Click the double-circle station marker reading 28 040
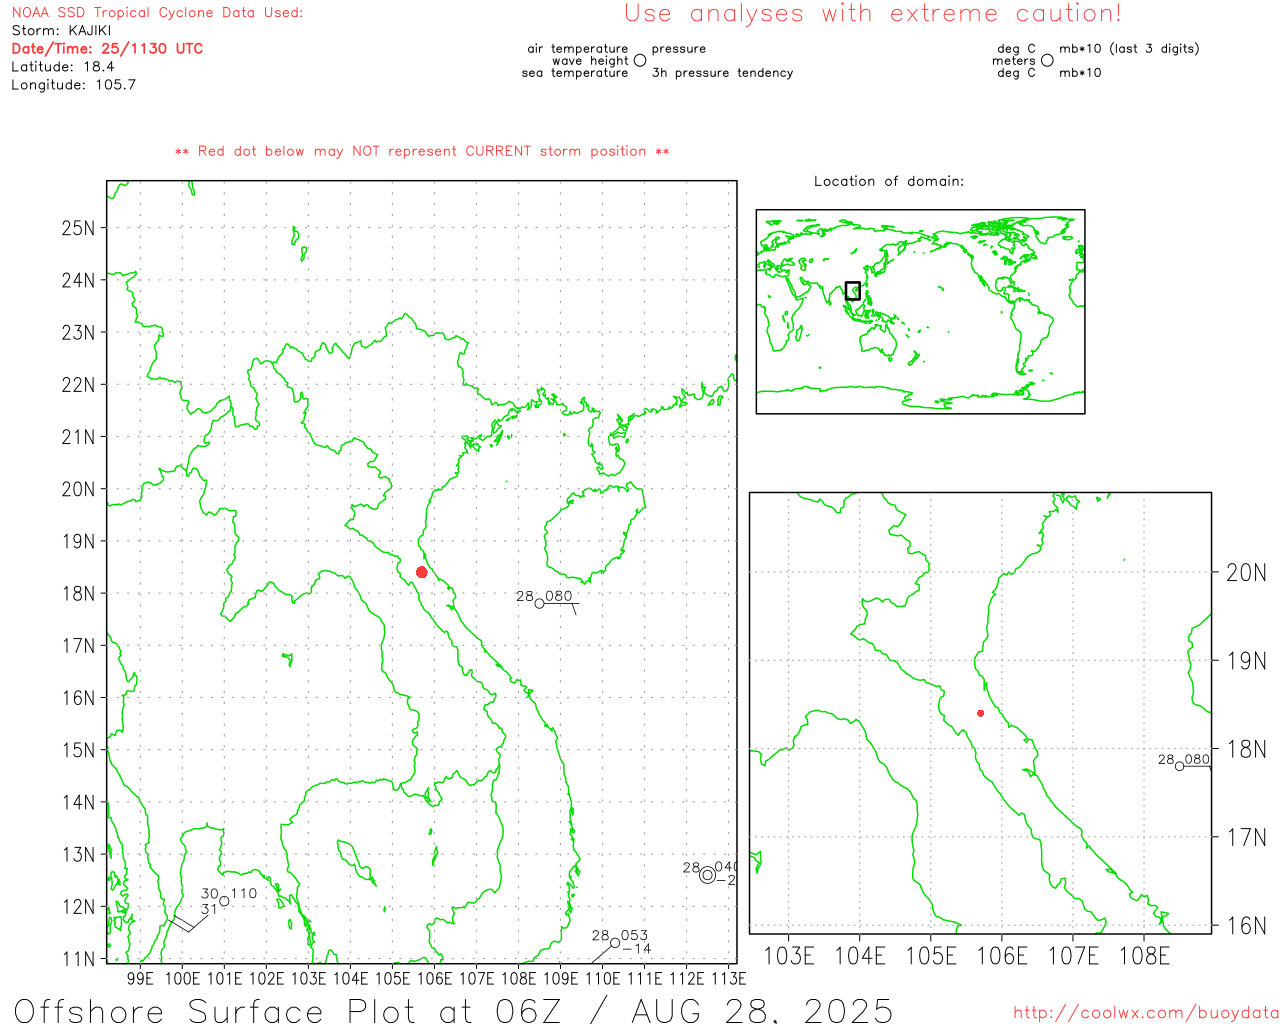 coord(708,875)
